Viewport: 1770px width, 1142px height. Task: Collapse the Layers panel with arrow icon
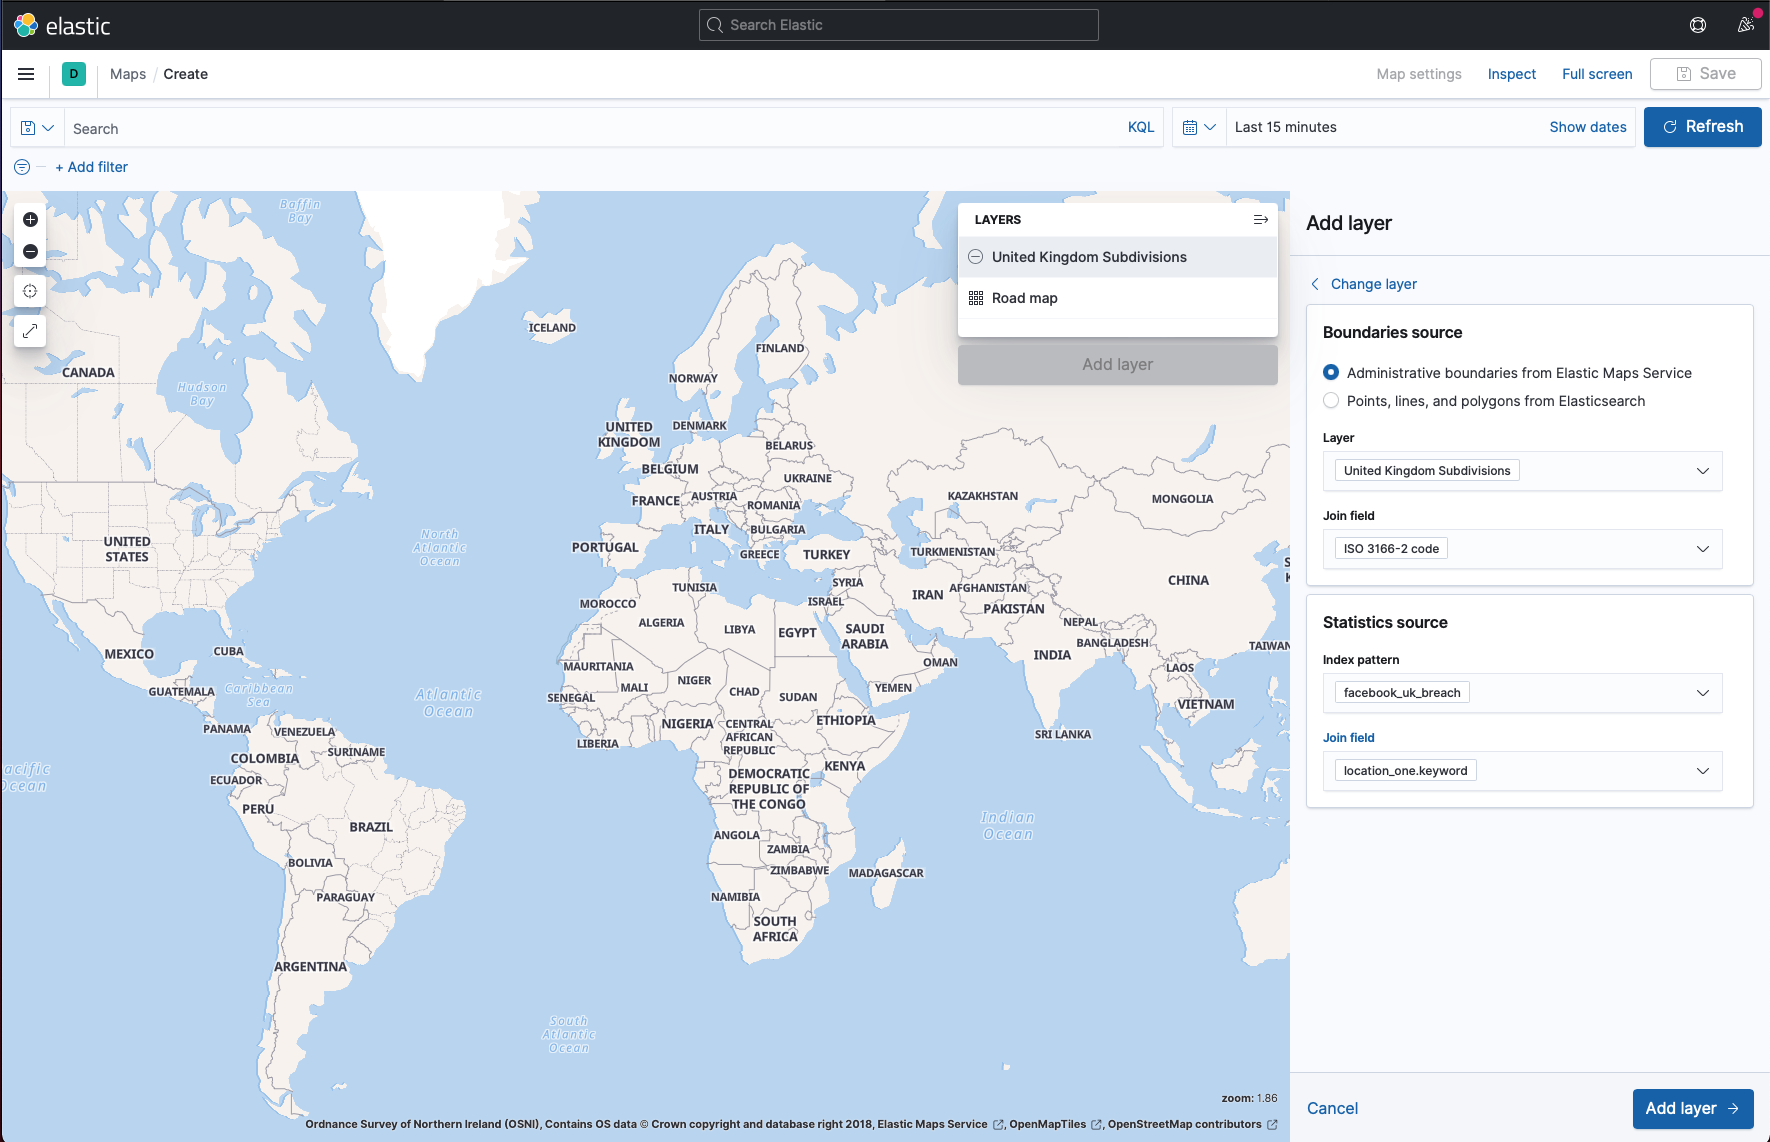[x=1260, y=220]
